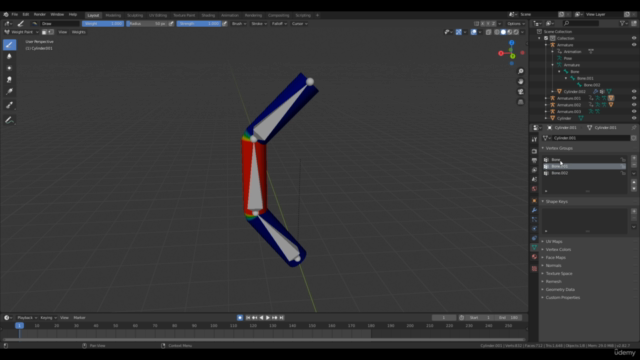The image size is (640, 360).
Task: Toggle the Collection exclude checkbox in outliner
Action: [x=546, y=38]
